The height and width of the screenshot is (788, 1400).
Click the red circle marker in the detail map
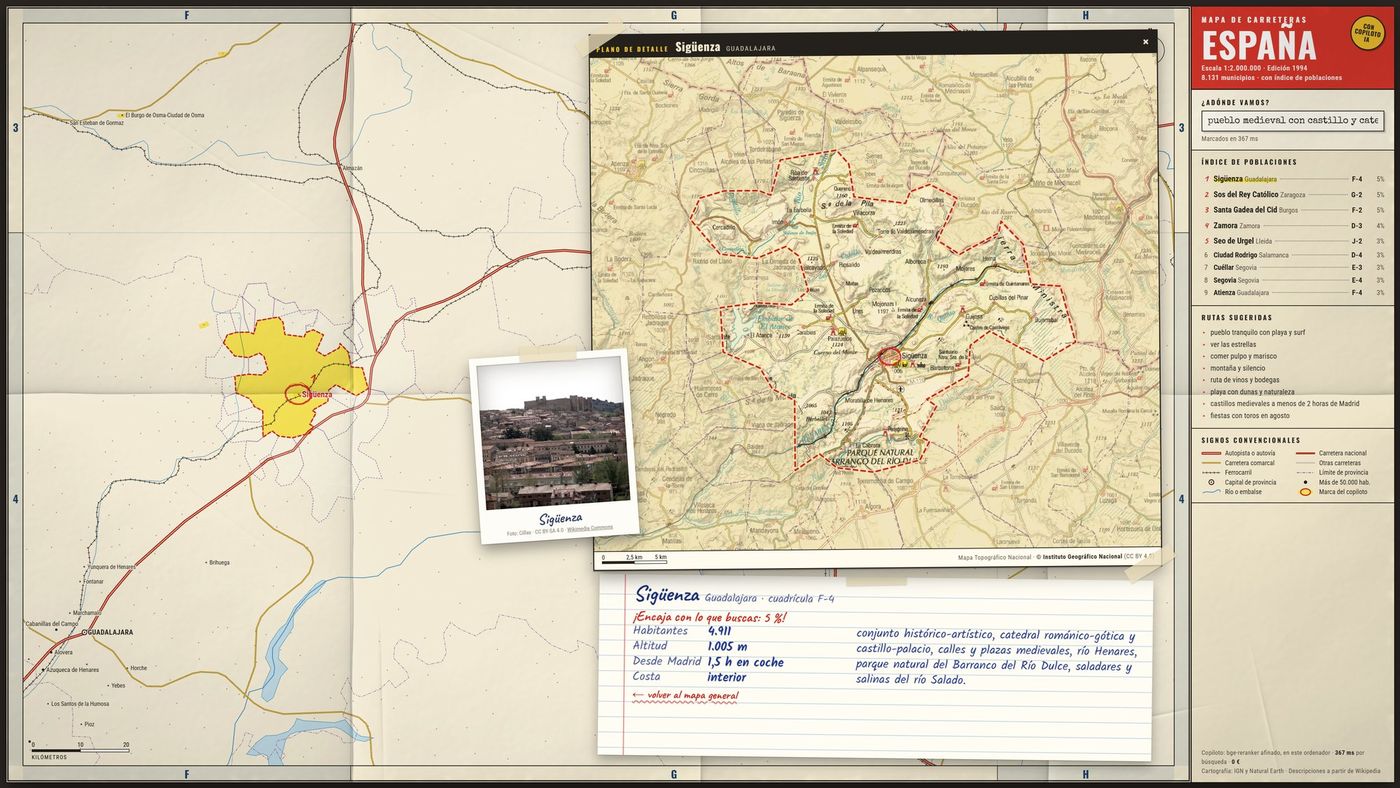point(890,355)
